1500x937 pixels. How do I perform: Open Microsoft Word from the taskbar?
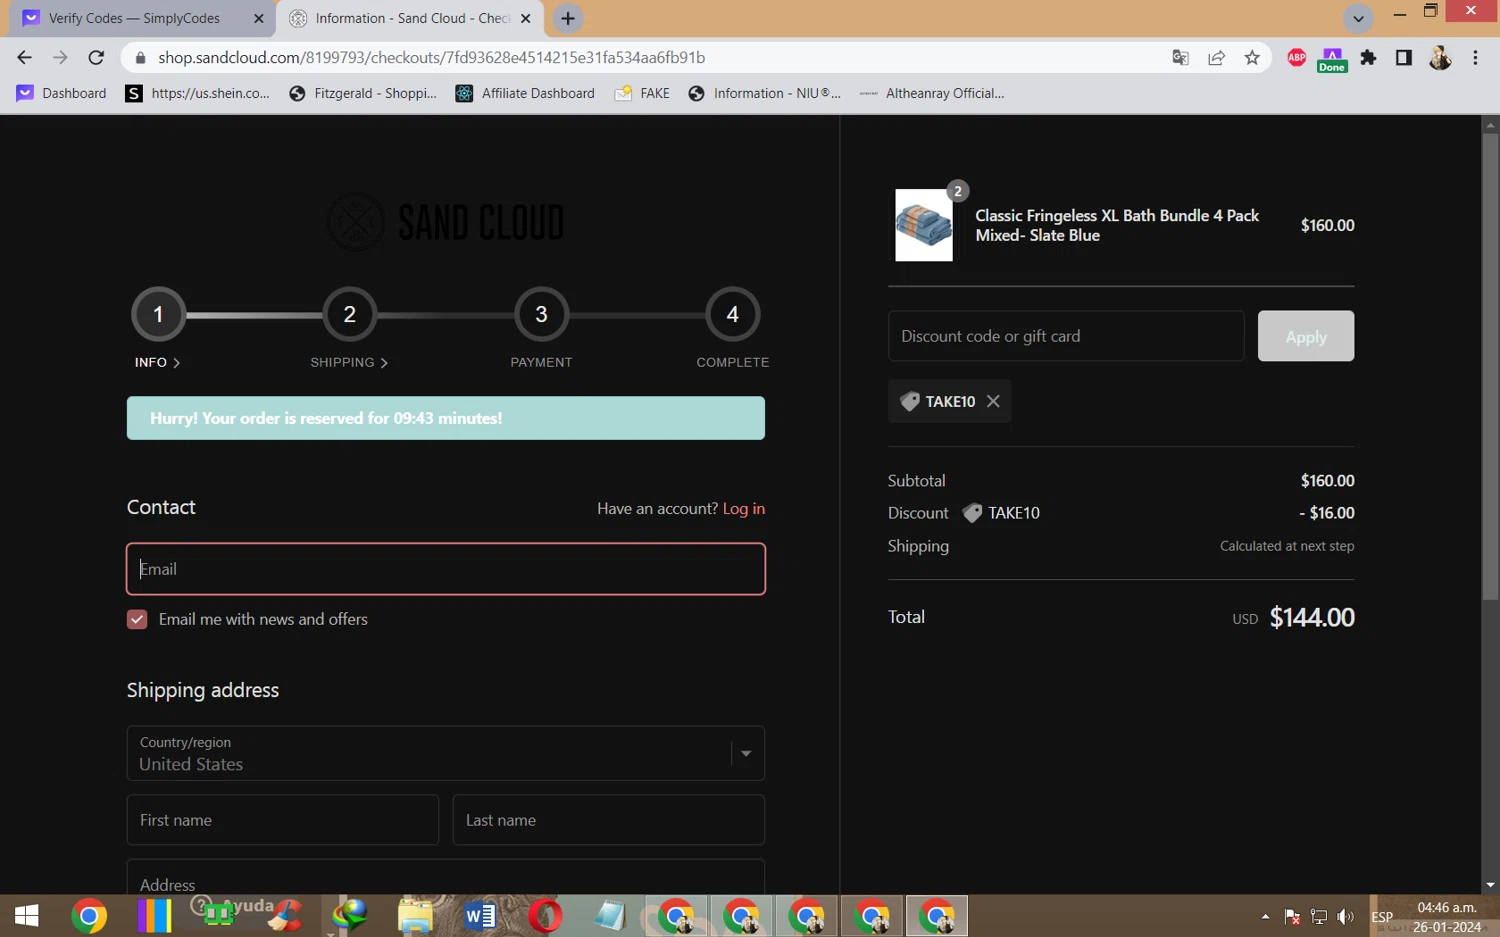click(x=480, y=915)
